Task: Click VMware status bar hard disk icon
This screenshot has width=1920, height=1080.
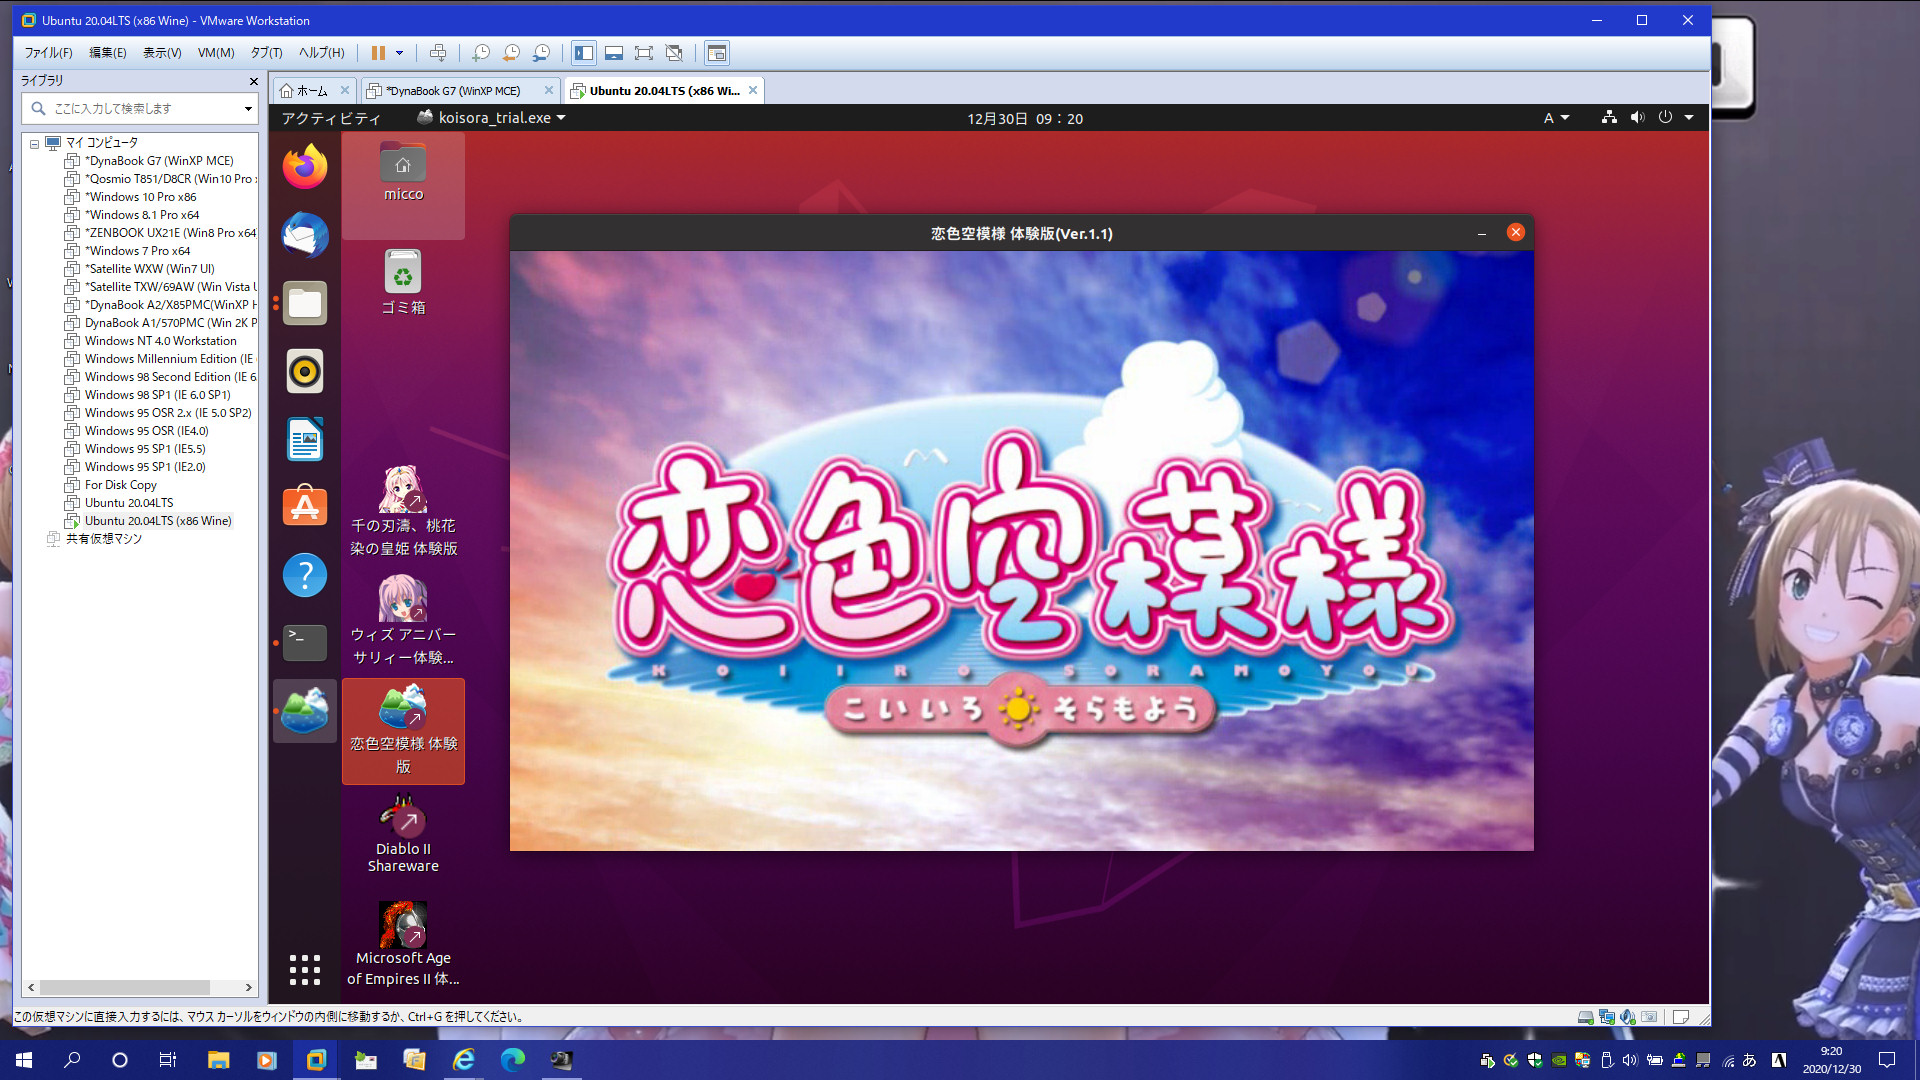Action: [x=1585, y=1017]
